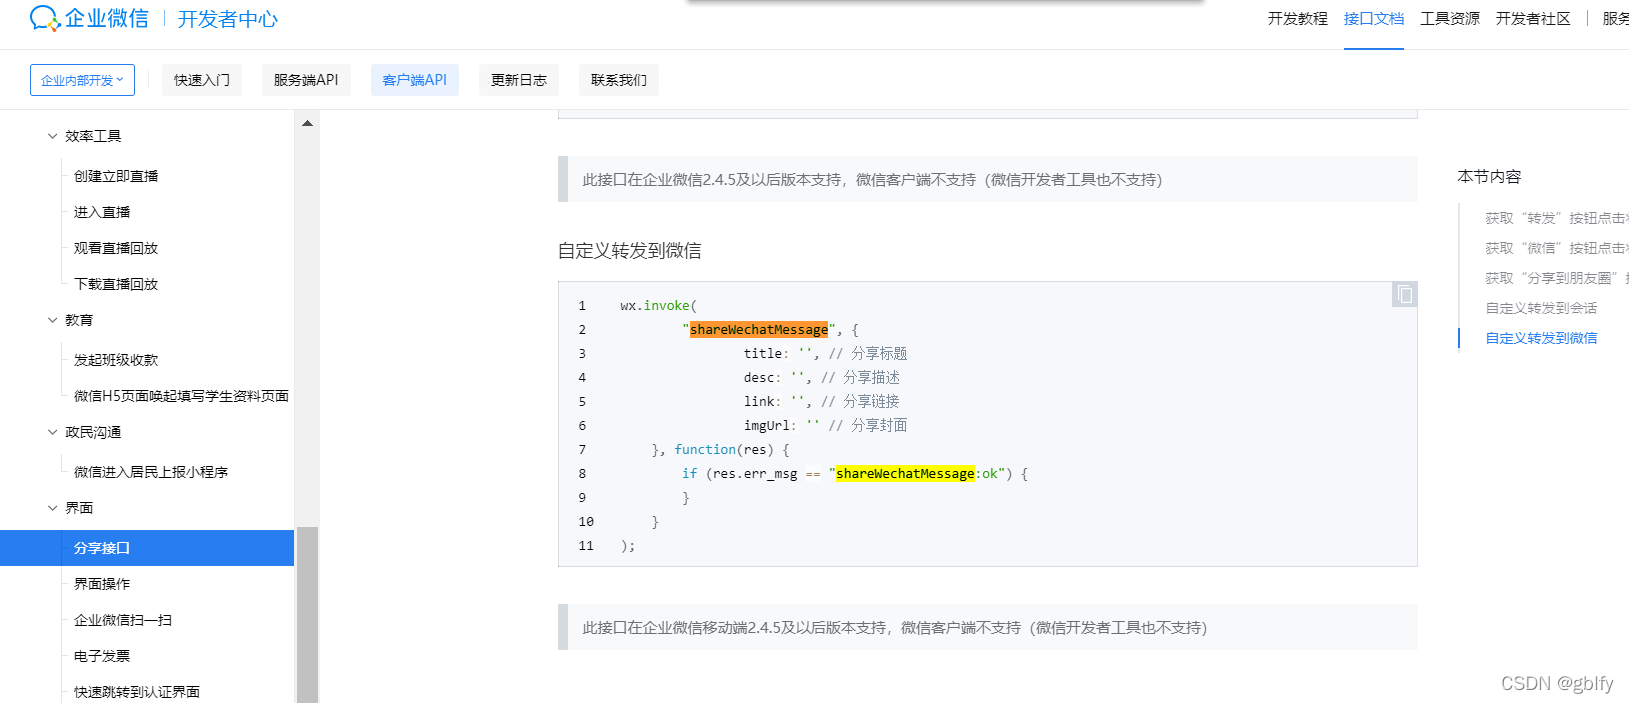
Task: Select the 客户端API tab
Action: tap(415, 80)
